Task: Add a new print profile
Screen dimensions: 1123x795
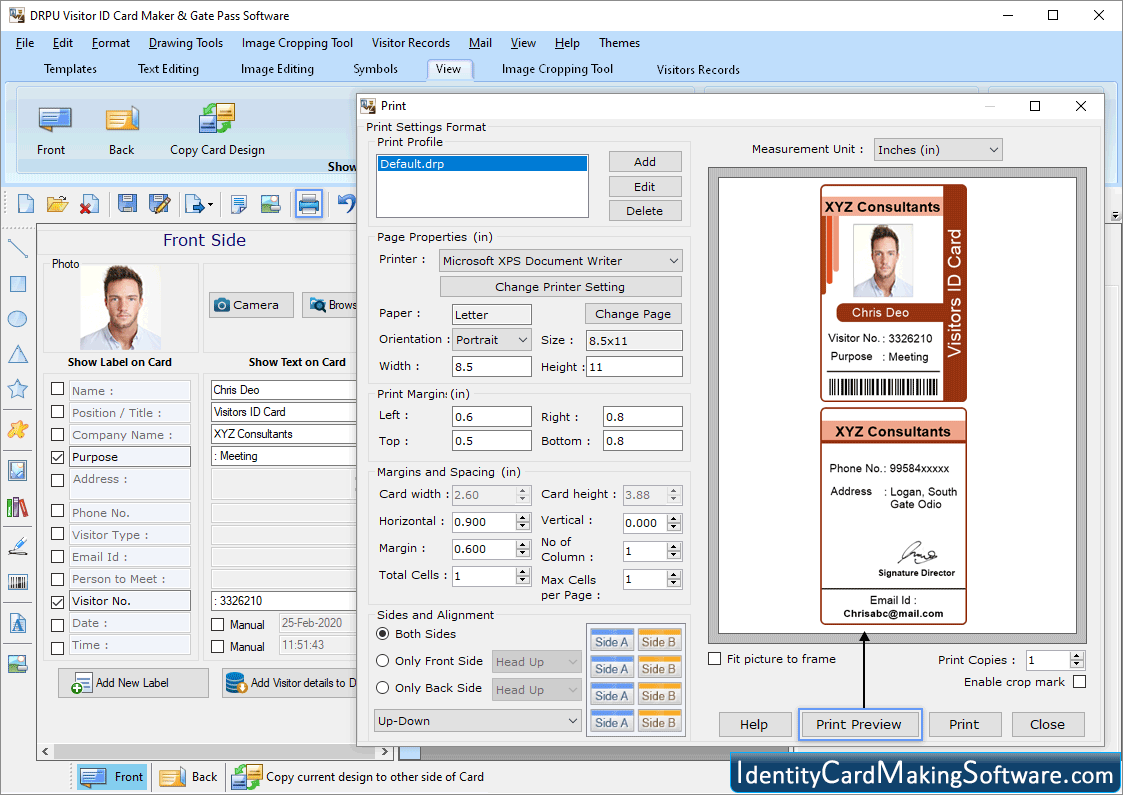Action: (644, 161)
